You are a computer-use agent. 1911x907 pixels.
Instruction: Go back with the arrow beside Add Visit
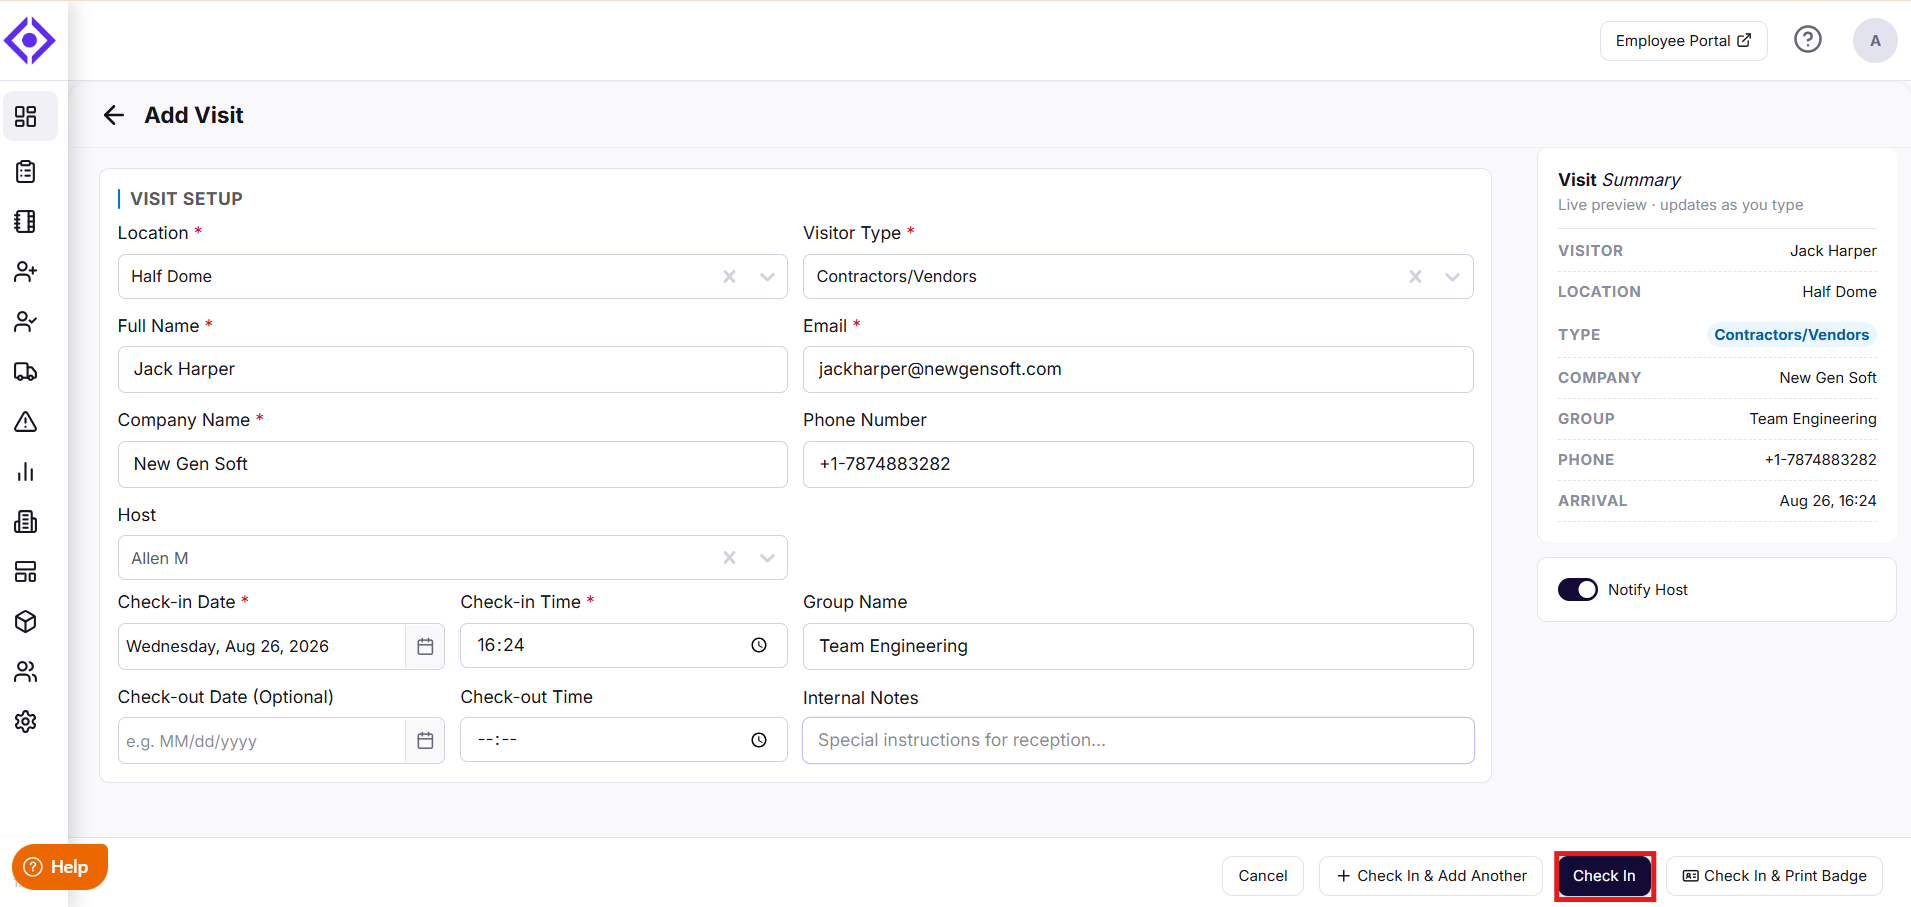click(x=114, y=115)
